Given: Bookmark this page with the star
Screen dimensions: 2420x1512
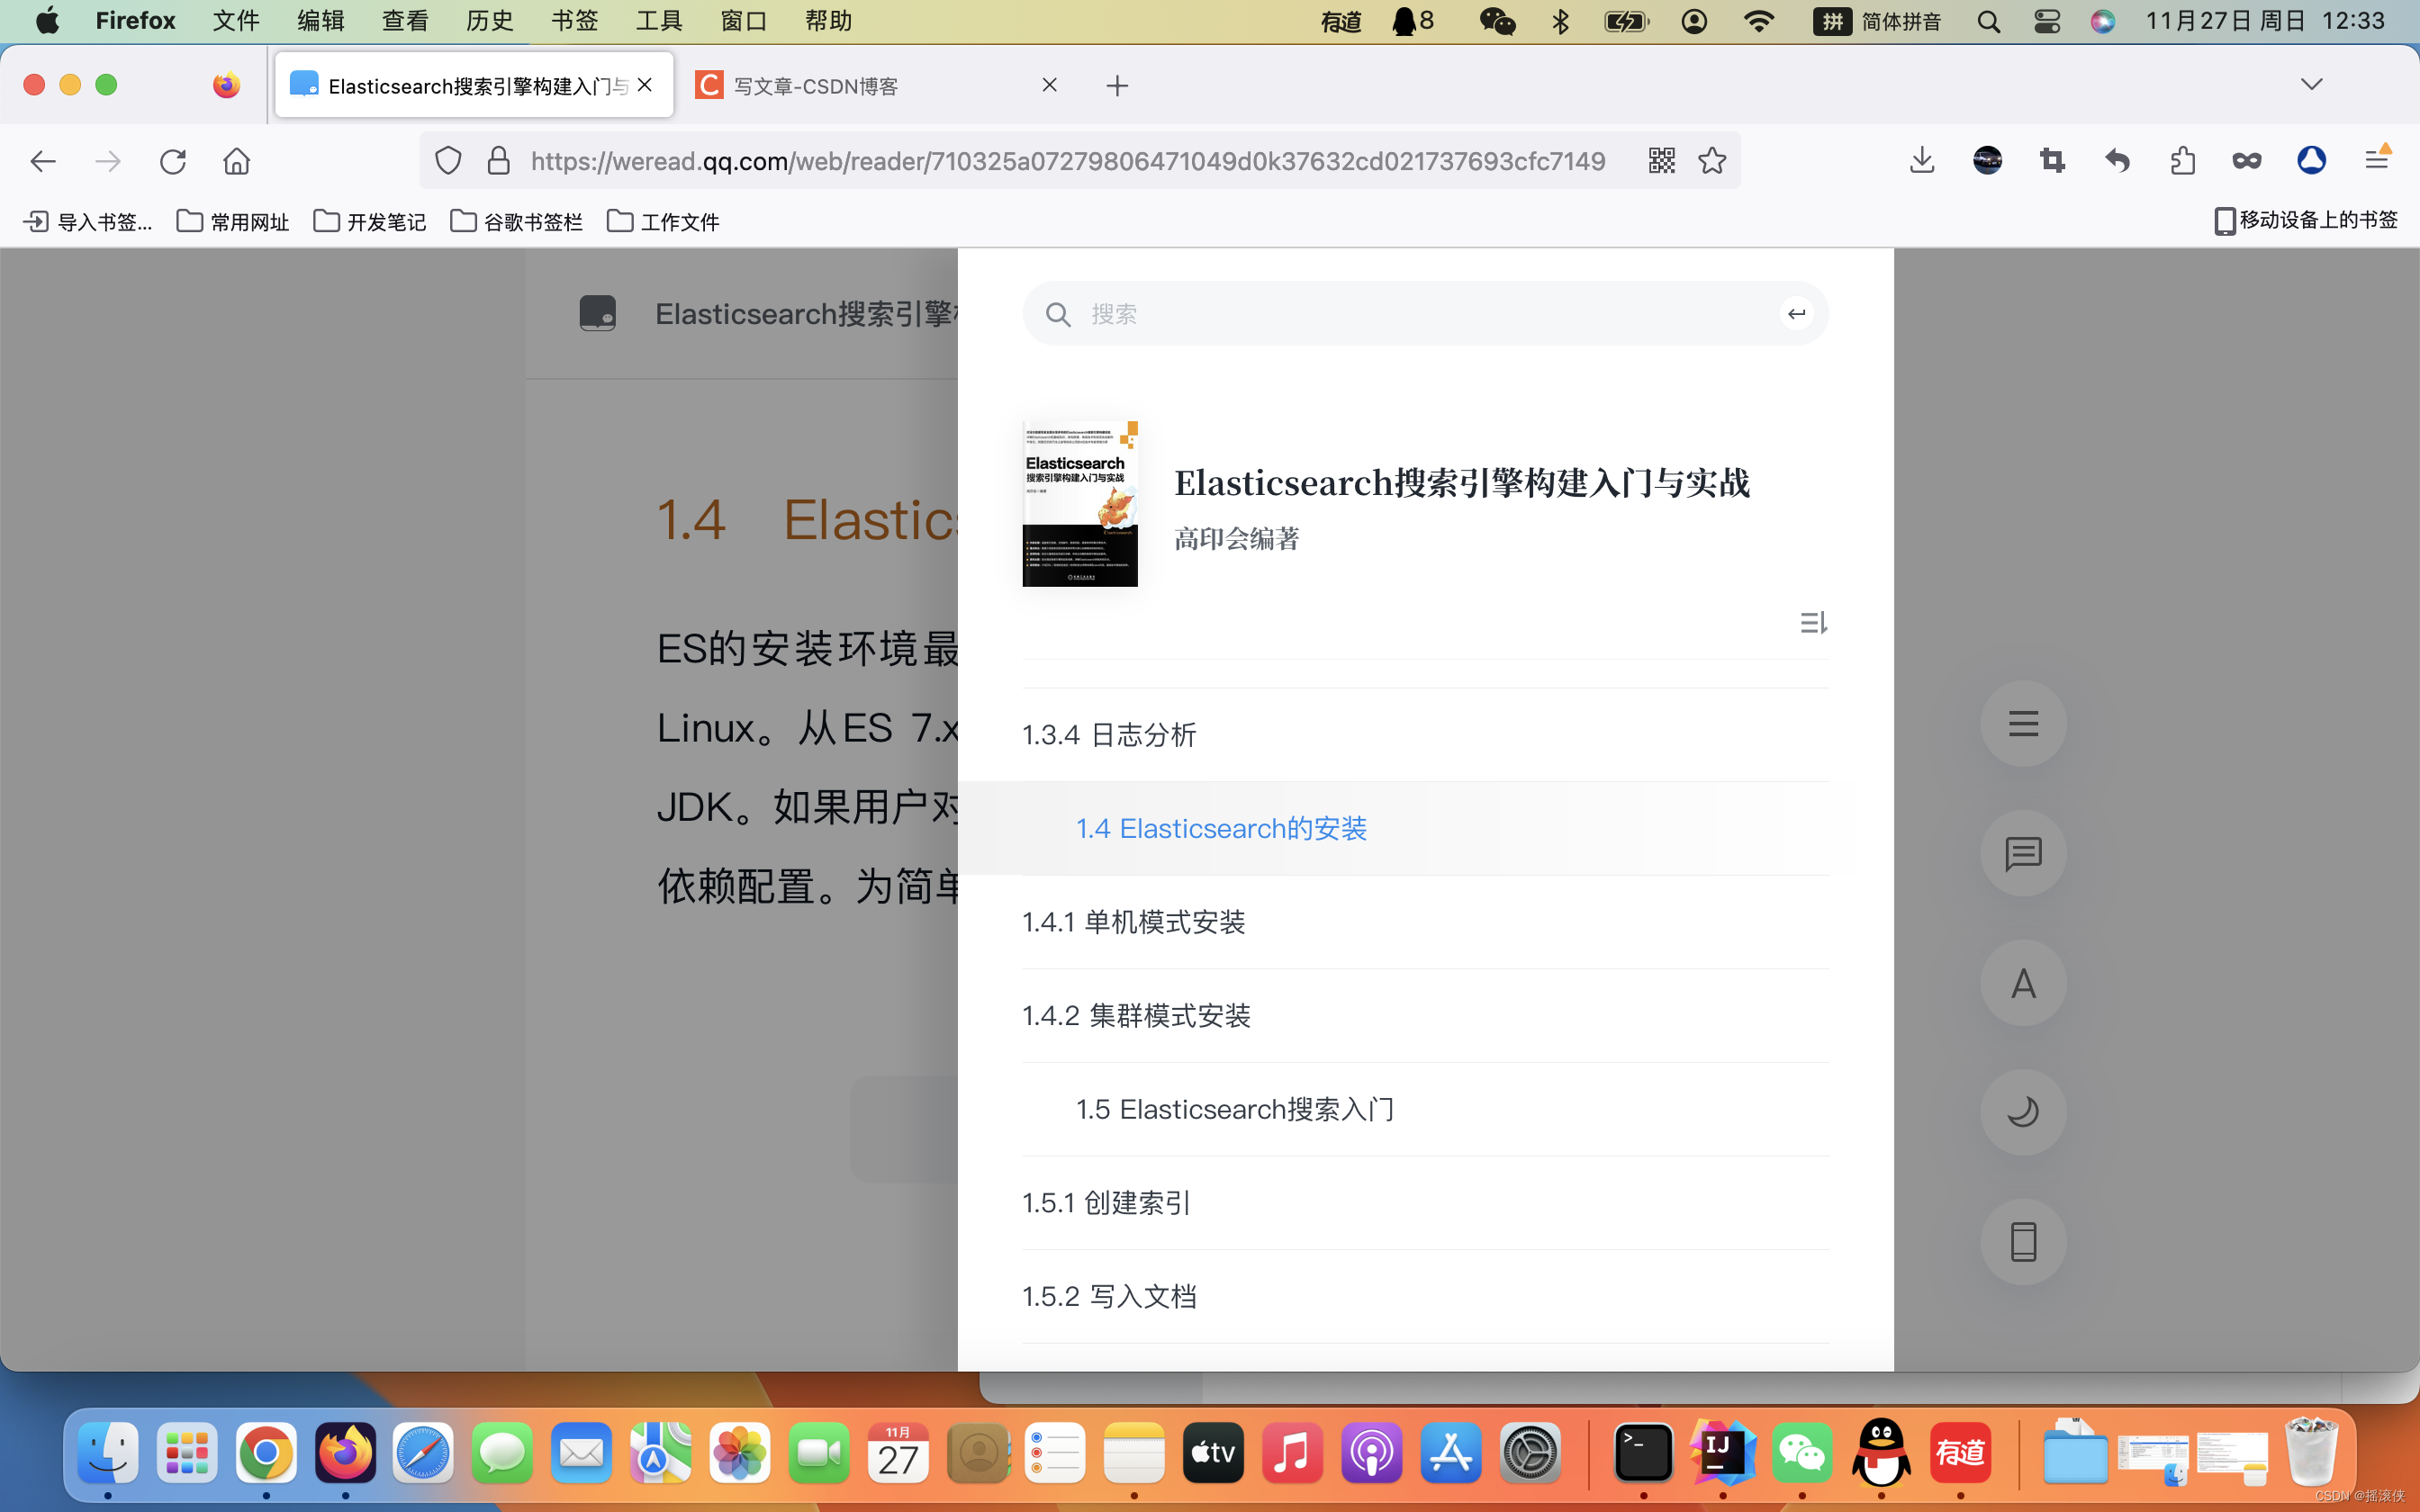Looking at the screenshot, I should 1712,161.
